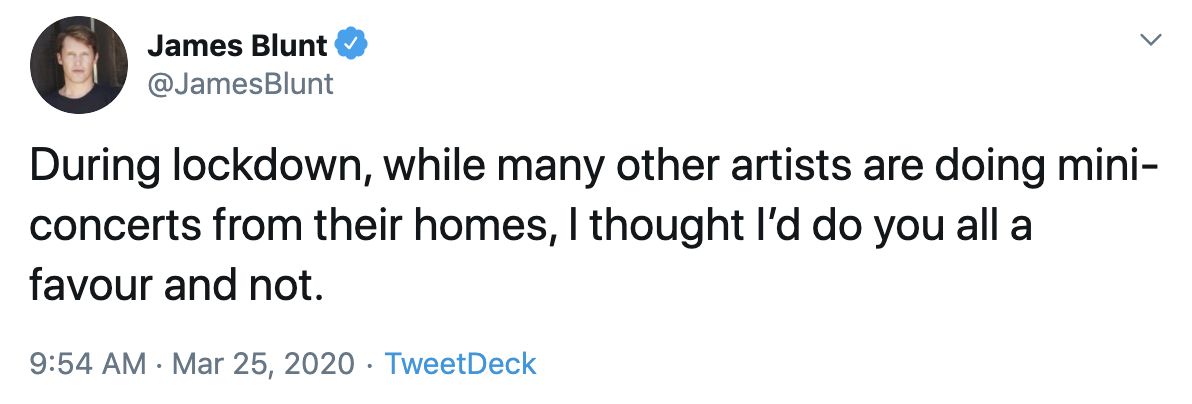Open the TweetDeck source link

click(x=460, y=363)
